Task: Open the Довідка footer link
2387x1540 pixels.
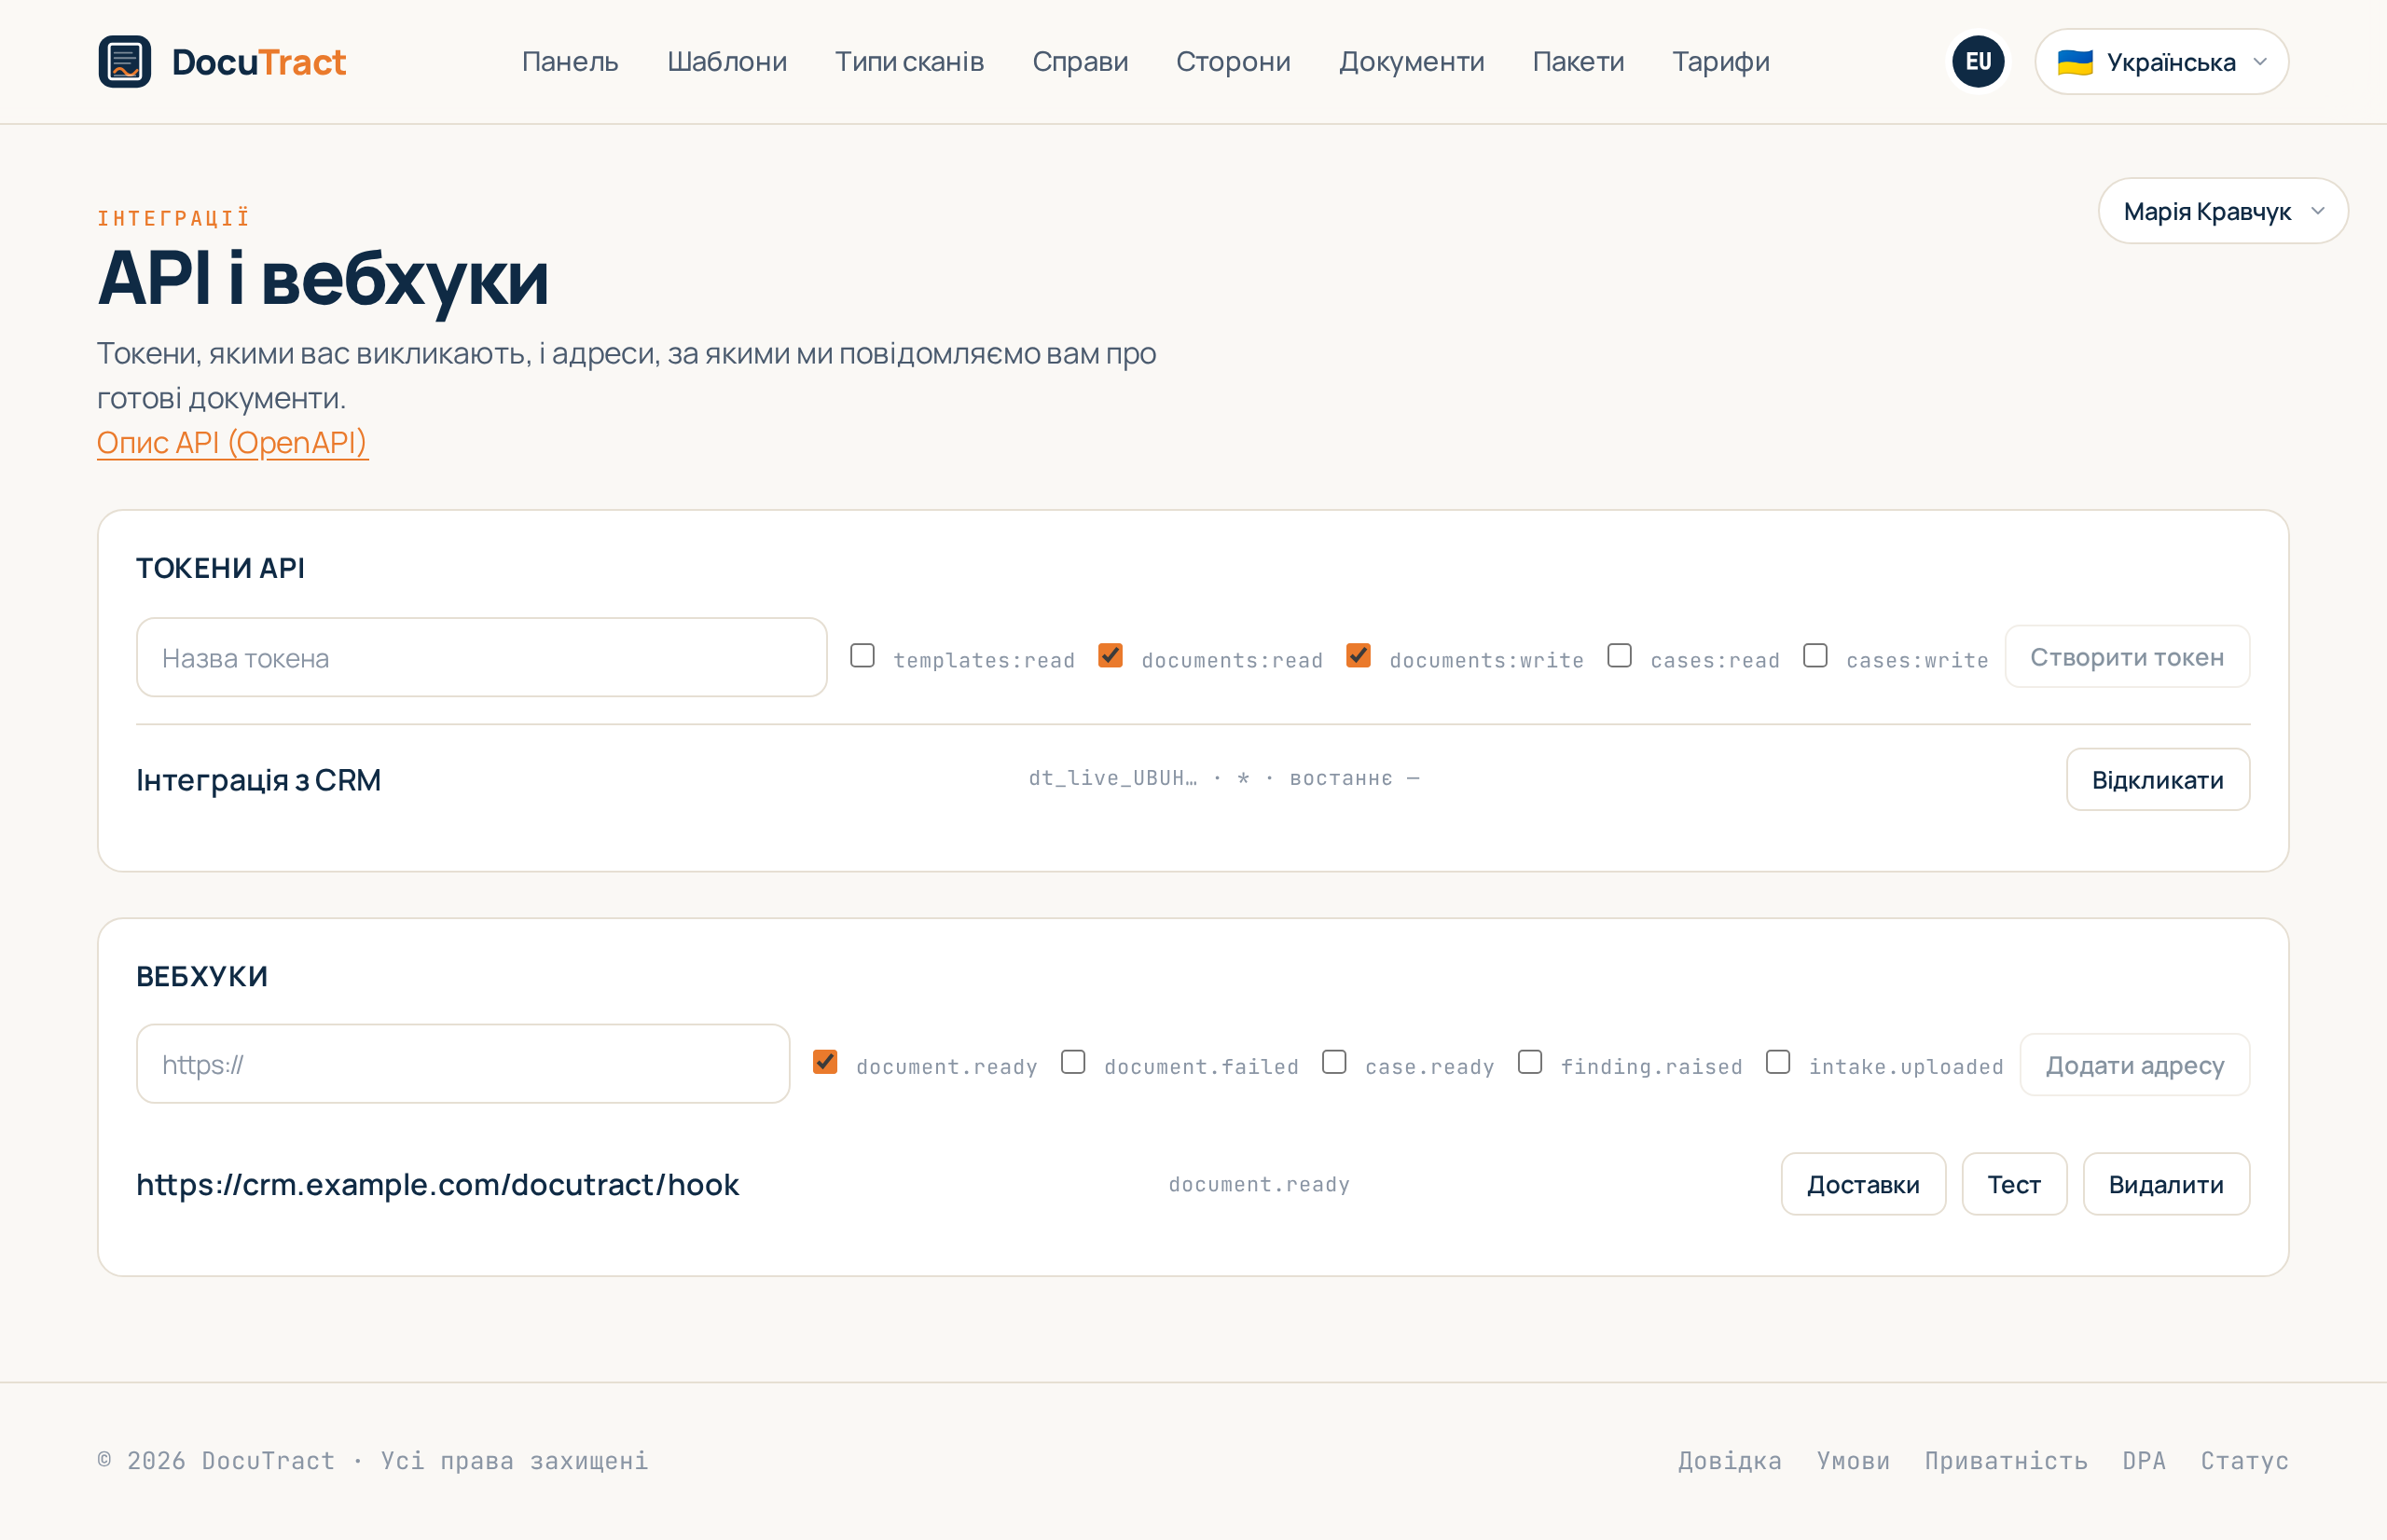Action: click(1730, 1461)
